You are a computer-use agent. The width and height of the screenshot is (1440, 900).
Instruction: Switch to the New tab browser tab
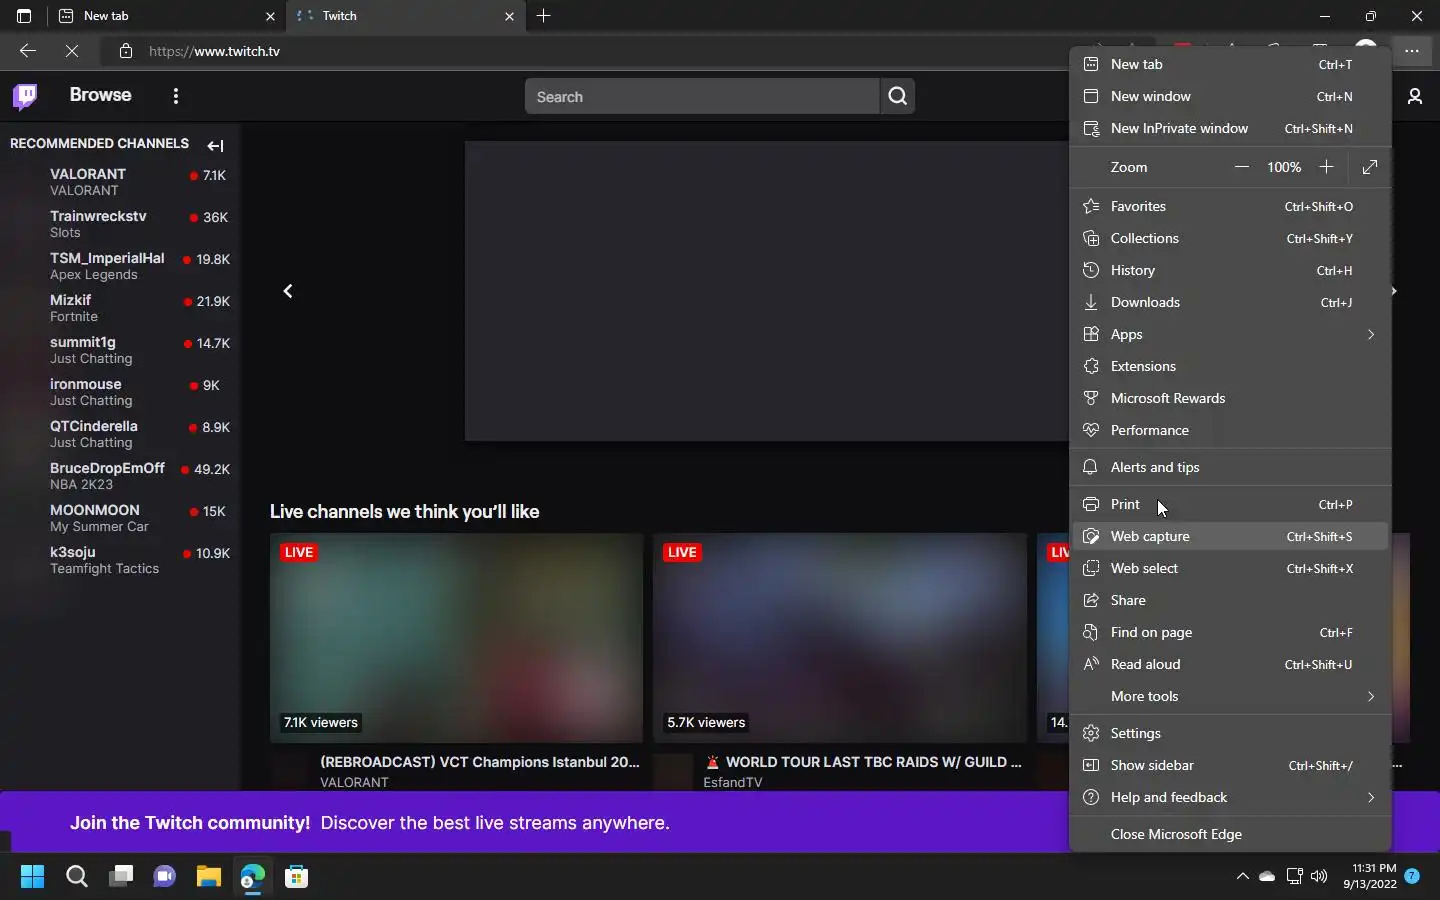tap(167, 16)
